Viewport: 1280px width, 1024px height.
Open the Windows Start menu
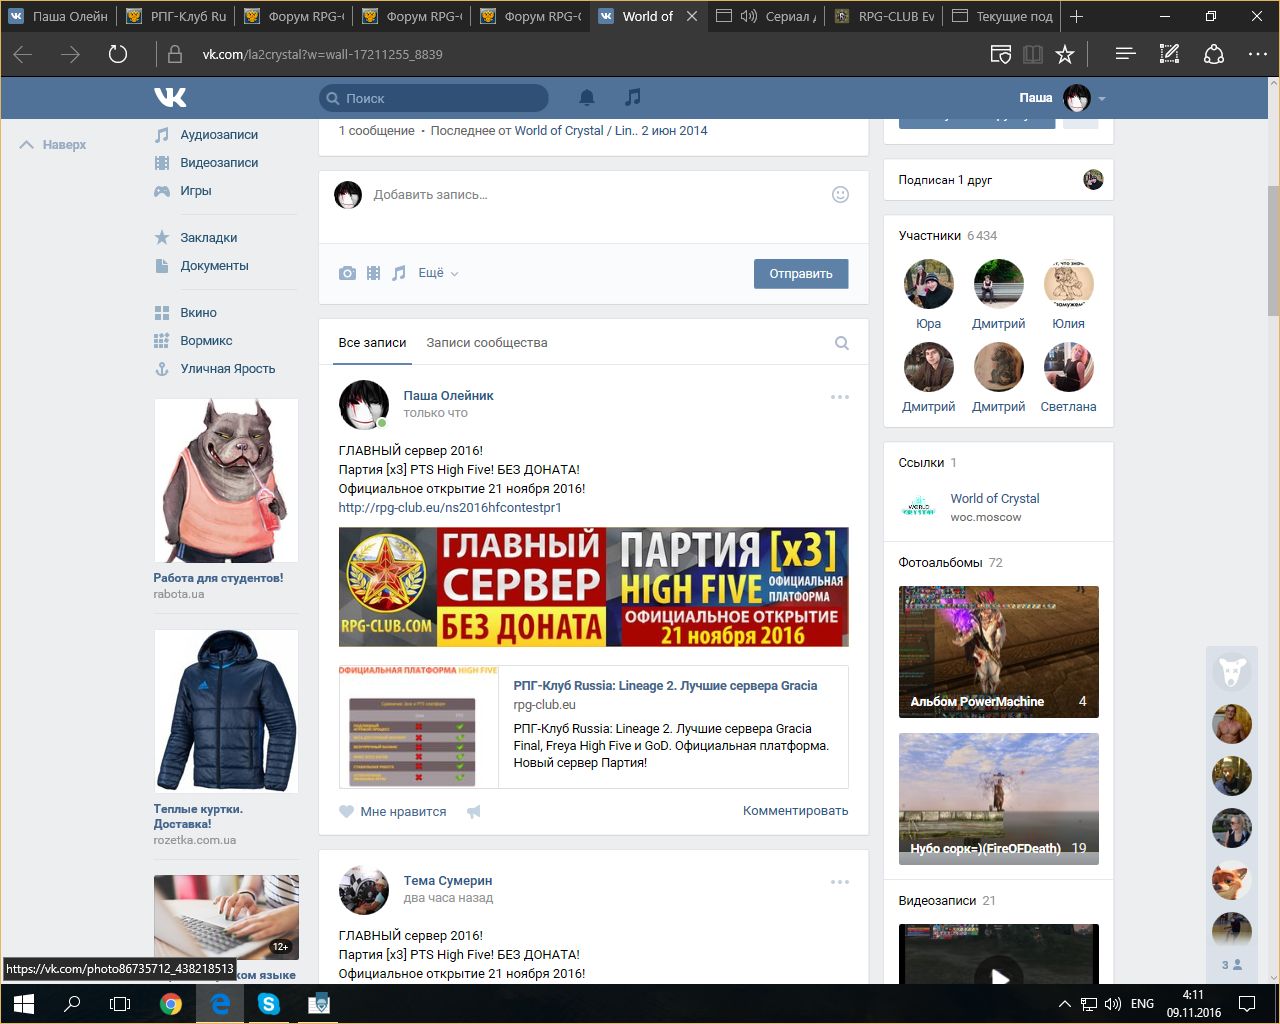[x=24, y=1004]
